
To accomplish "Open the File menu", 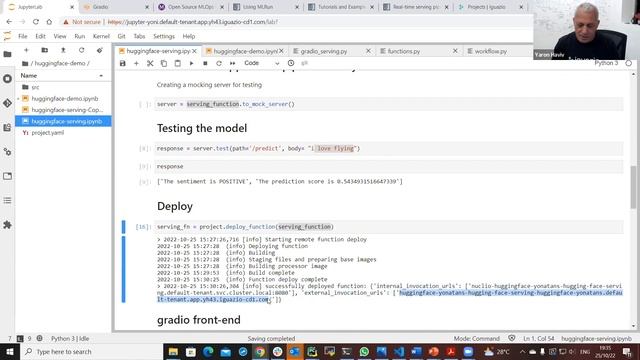I will pyautogui.click(x=23, y=36).
